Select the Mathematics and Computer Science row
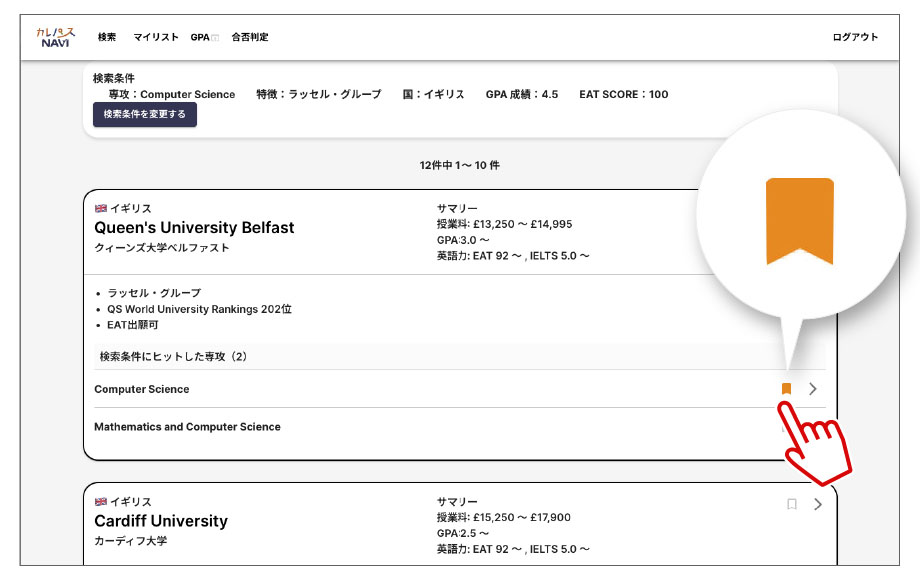Screen dimensions: 920x580 (x=187, y=427)
